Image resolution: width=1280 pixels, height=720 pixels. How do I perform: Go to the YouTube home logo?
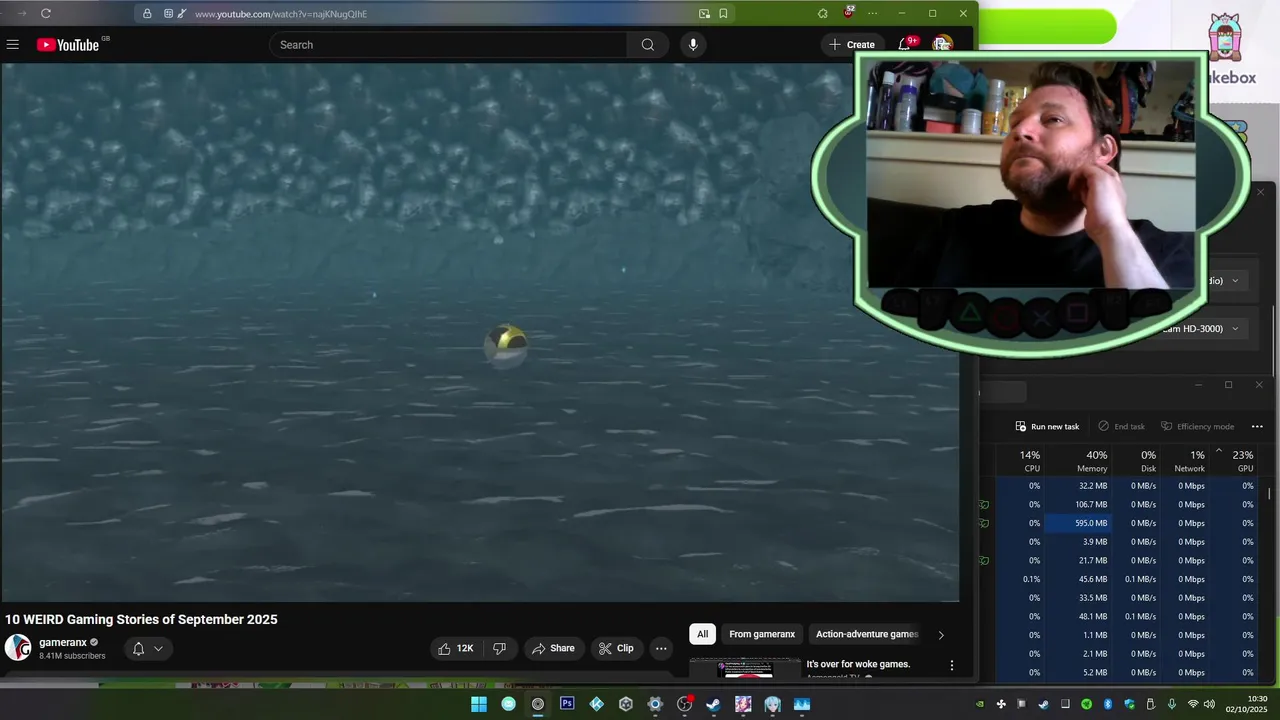click(x=69, y=44)
